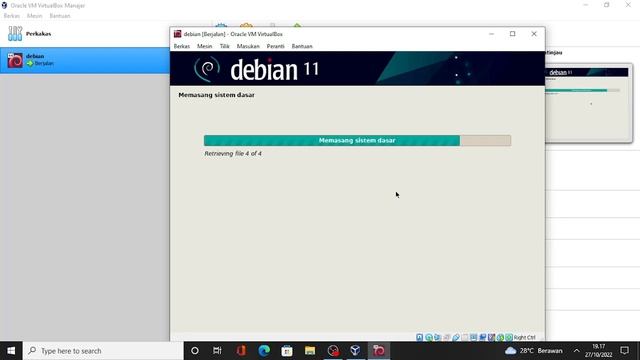Viewport: 640px width, 360px height.
Task: Open the Masukan menu in the VM window
Action: click(248, 46)
